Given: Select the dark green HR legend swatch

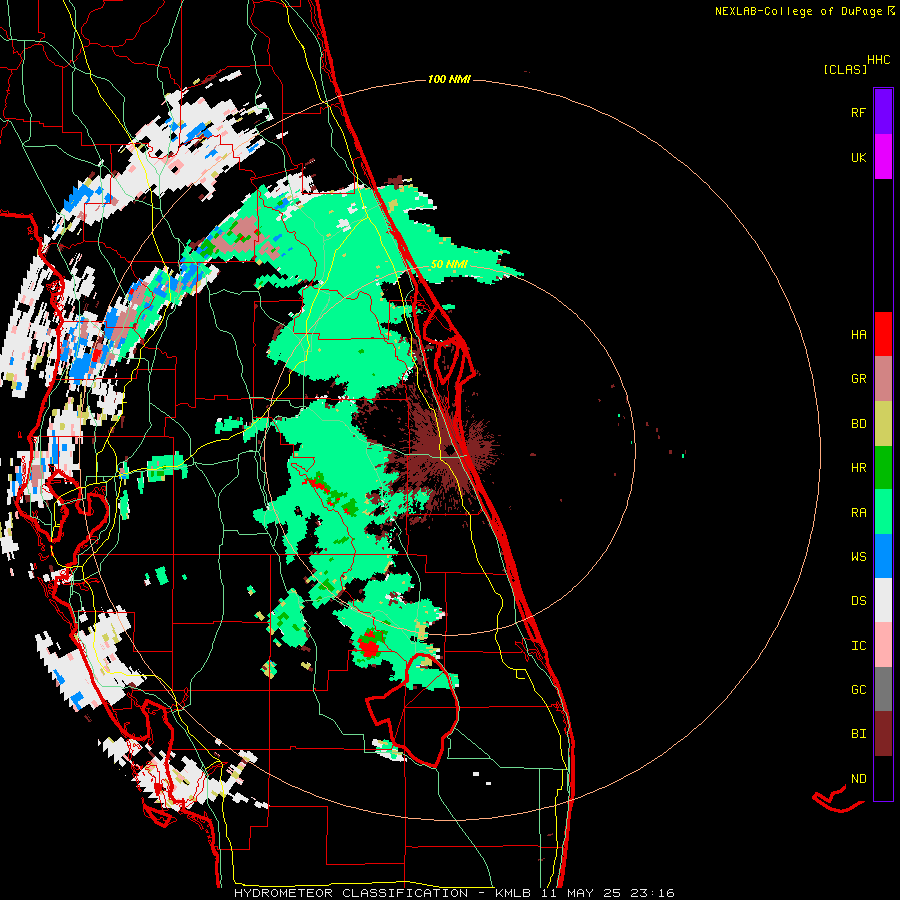Looking at the screenshot, I should (883, 468).
